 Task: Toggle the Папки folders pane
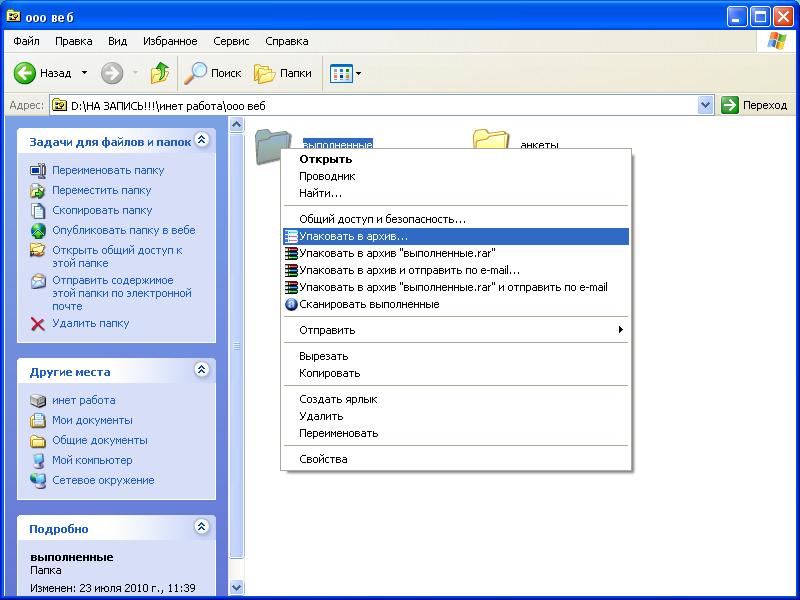(x=283, y=73)
